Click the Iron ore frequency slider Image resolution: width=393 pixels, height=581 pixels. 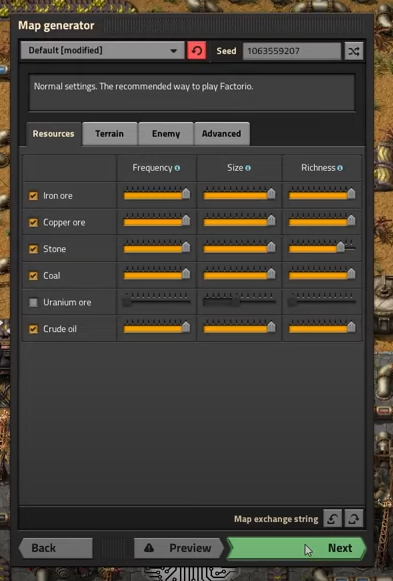[x=157, y=194]
